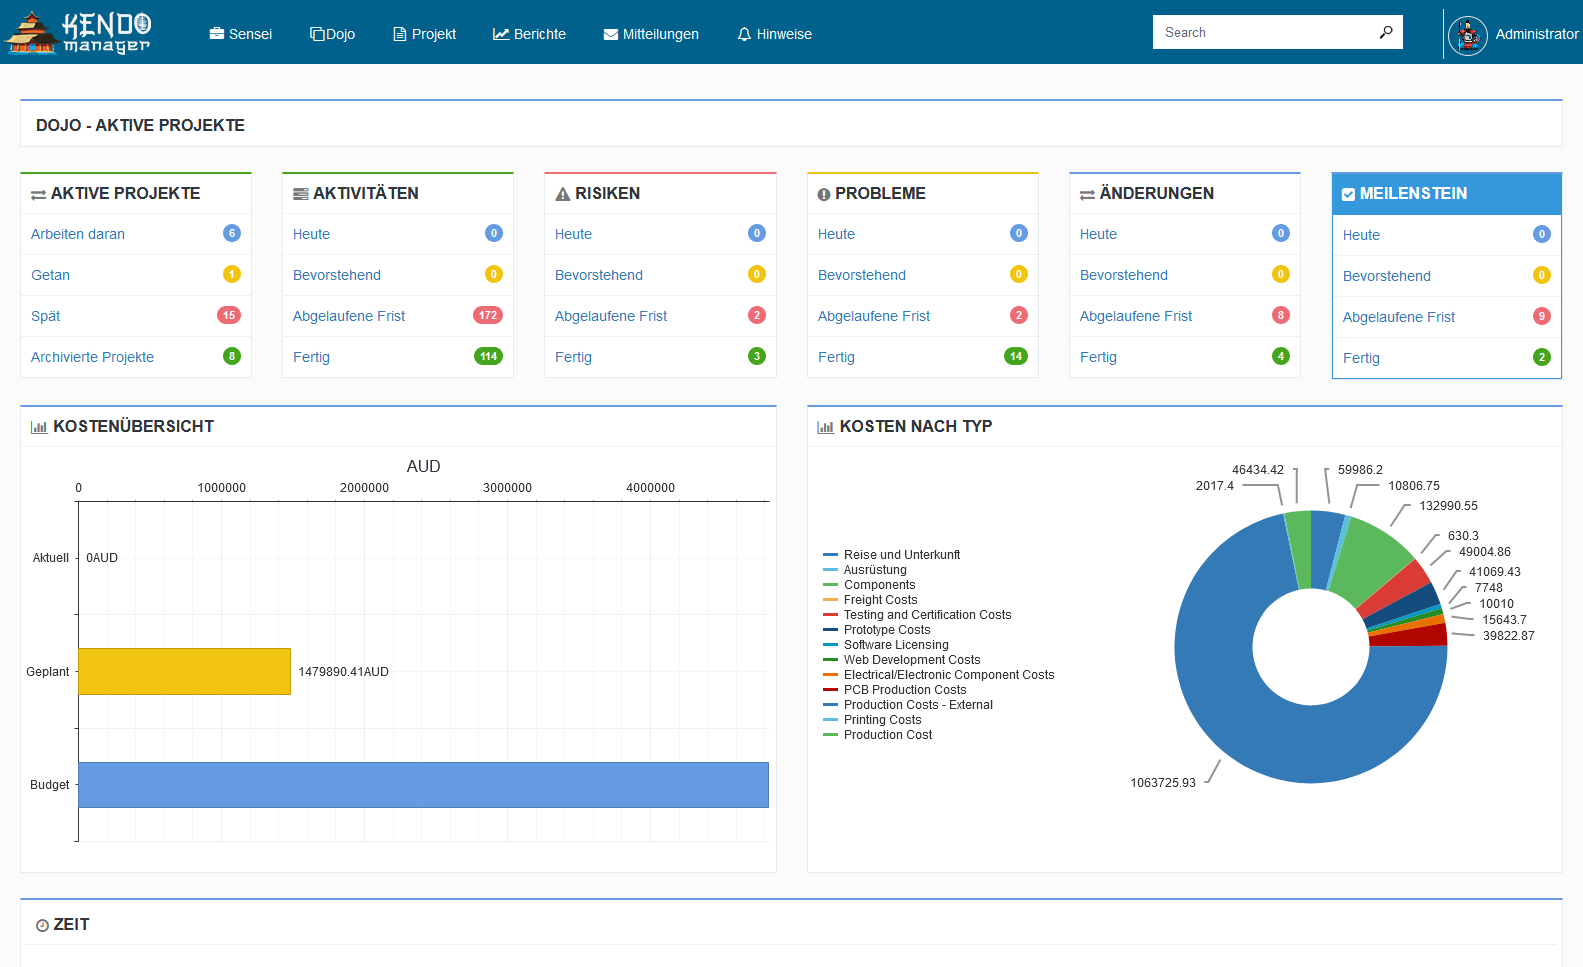Click the Administrator avatar image
The height and width of the screenshot is (967, 1583).
[1467, 35]
